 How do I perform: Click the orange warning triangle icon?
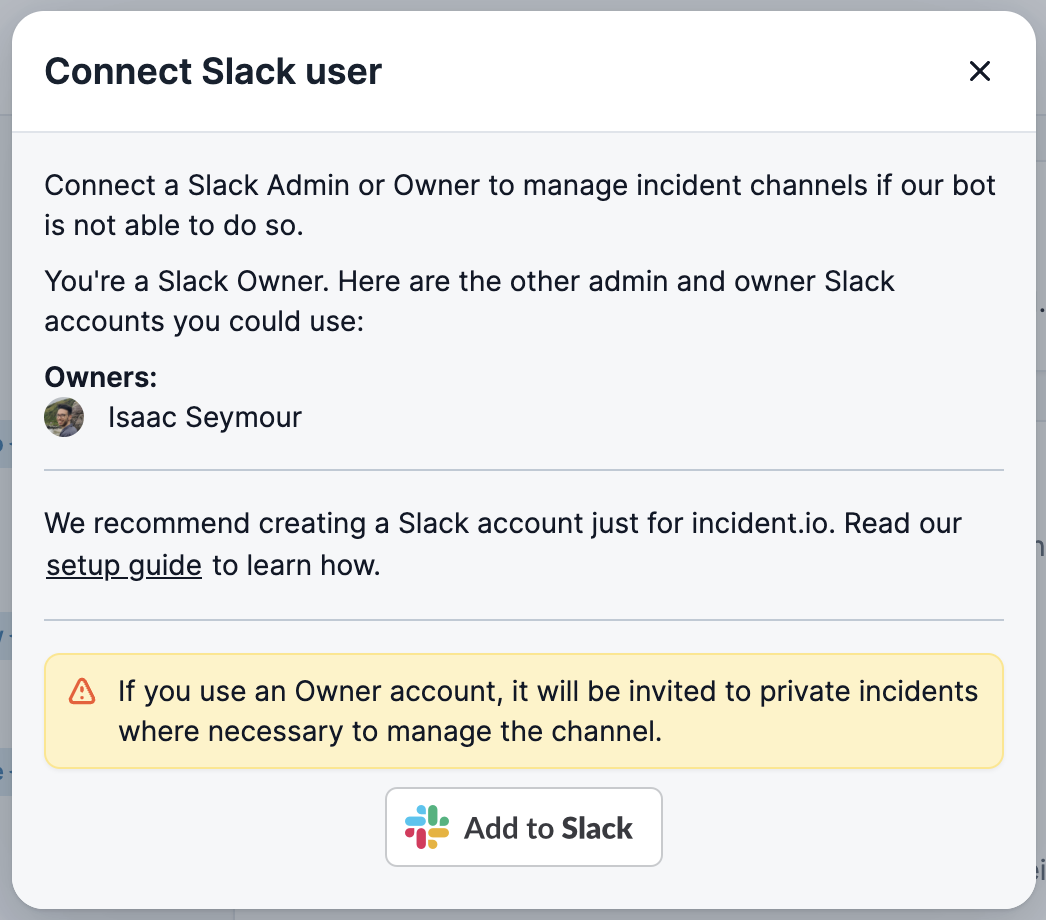point(82,691)
